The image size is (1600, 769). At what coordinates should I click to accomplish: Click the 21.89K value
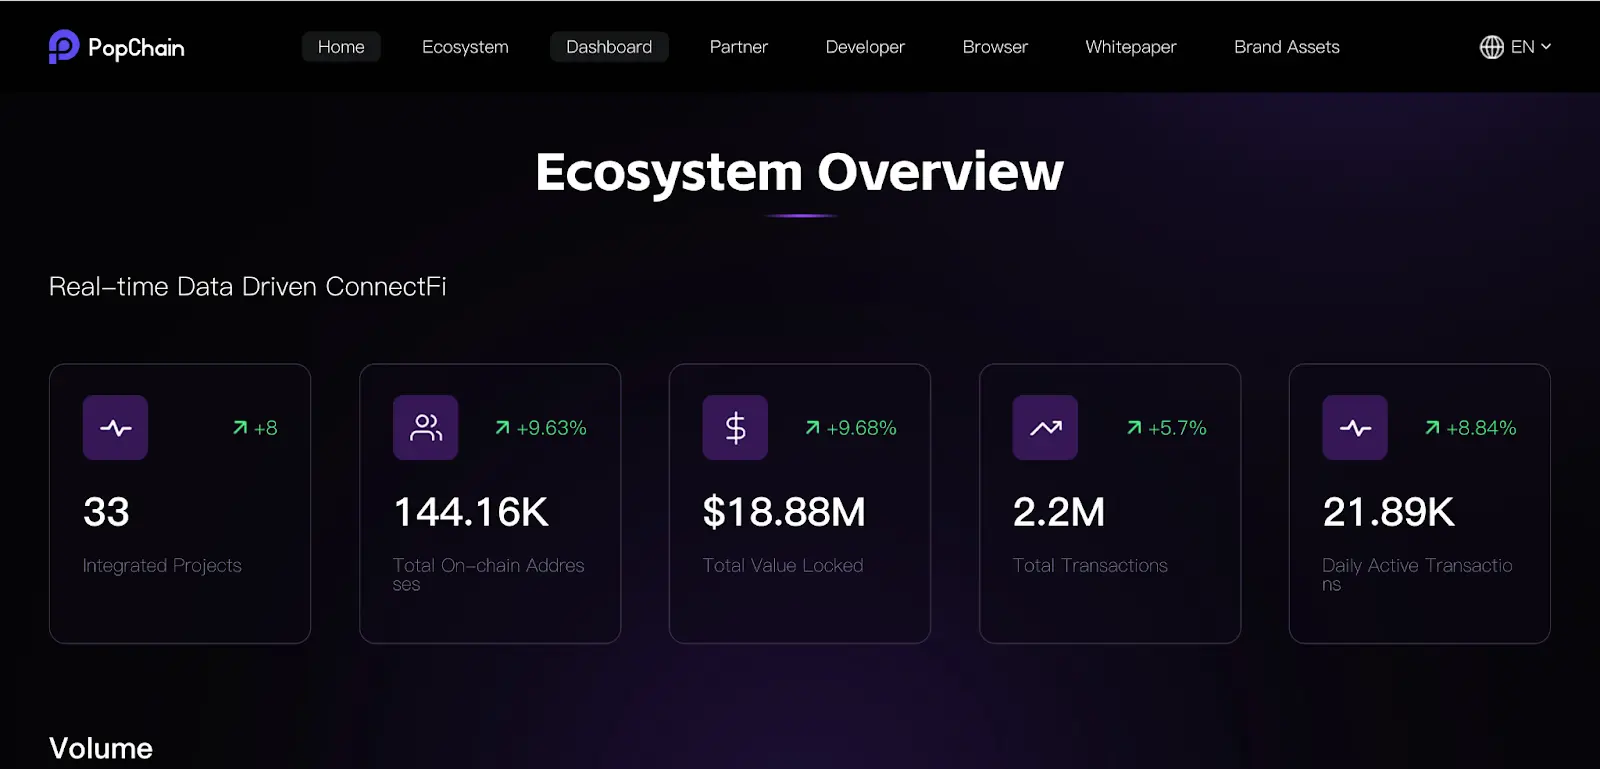pyautogui.click(x=1389, y=512)
